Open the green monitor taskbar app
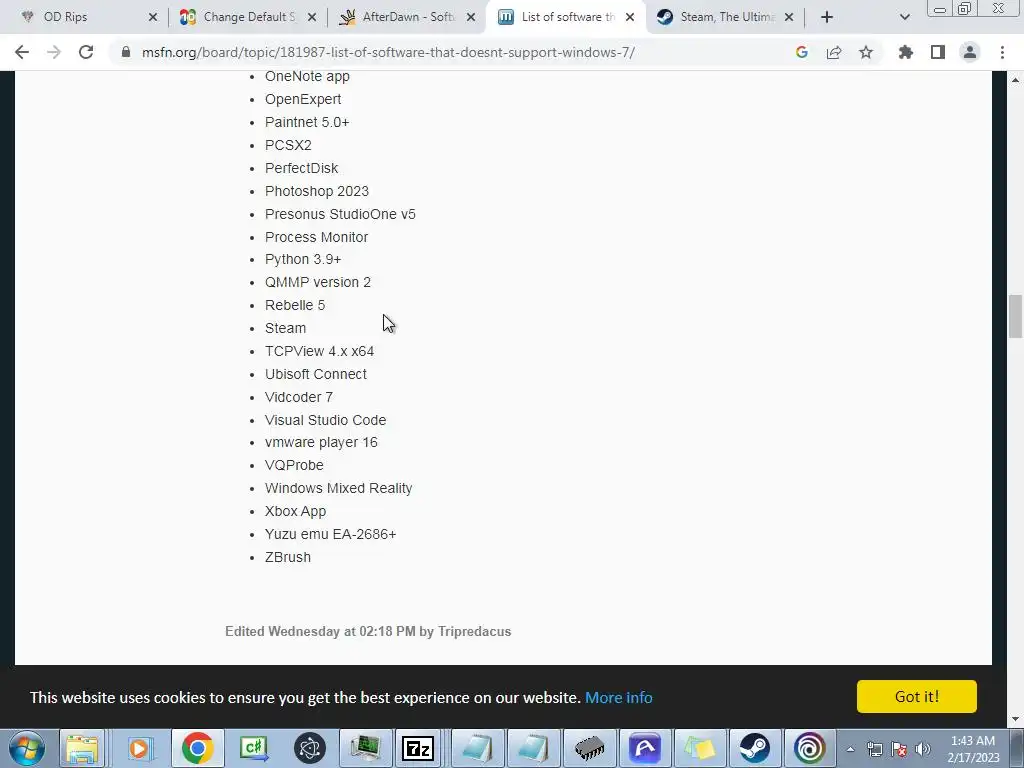1024x768 pixels. [x=366, y=748]
